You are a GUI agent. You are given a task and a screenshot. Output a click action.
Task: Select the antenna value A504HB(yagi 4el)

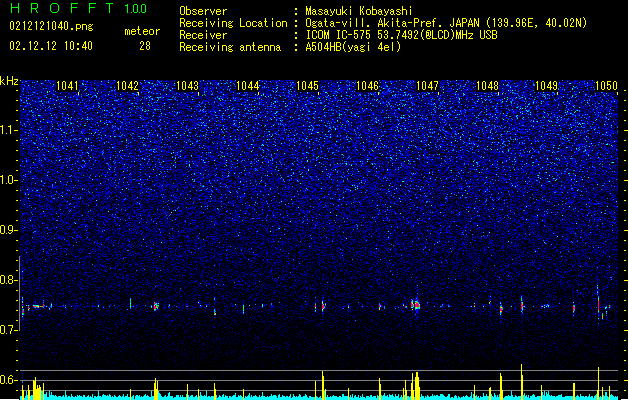(353, 47)
